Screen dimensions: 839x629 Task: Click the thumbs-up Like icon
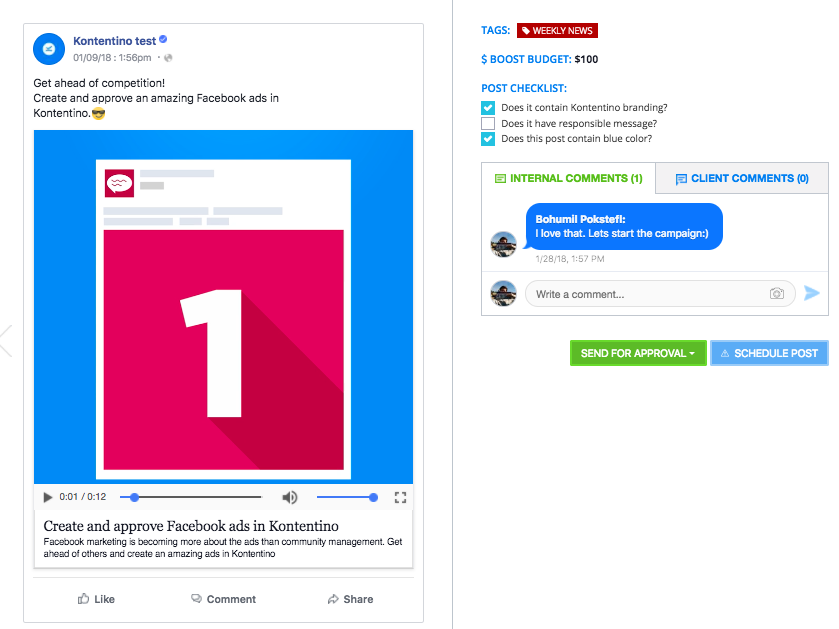click(x=83, y=599)
